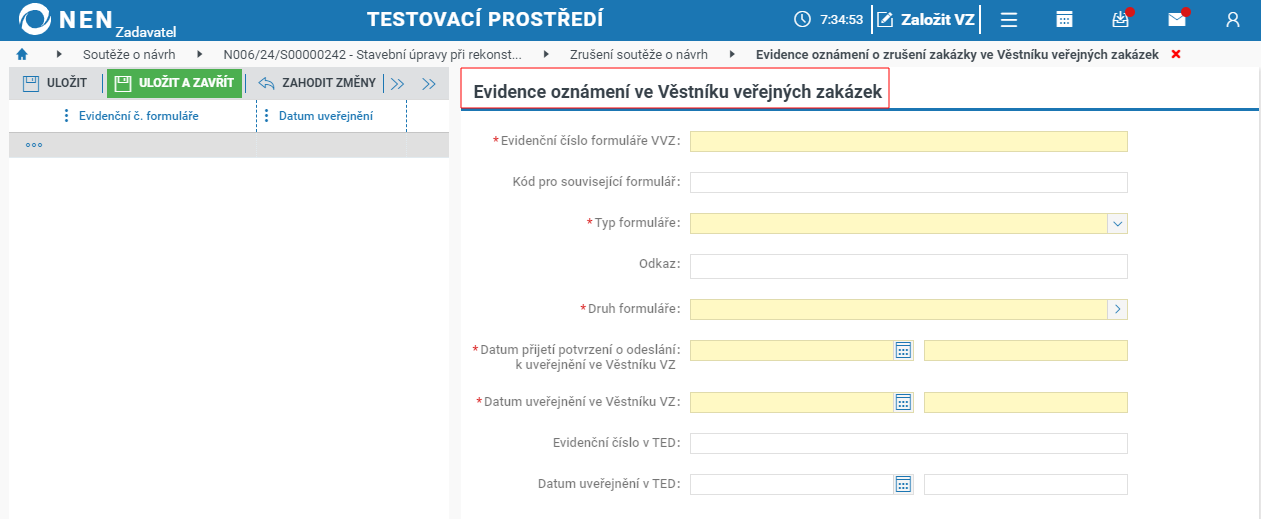Click the Uložit a zavřít button
Image resolution: width=1261 pixels, height=519 pixels.
point(175,83)
